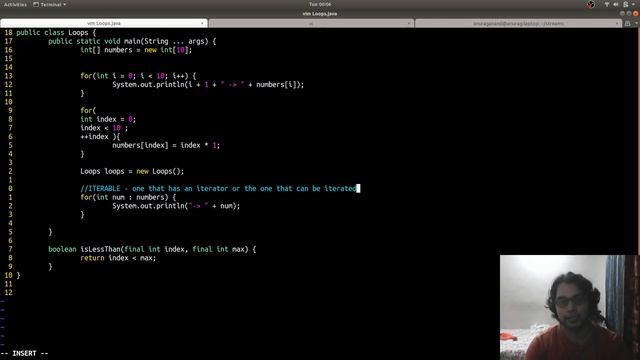
Task: Click the new tab icon
Action: [x=628, y=23]
